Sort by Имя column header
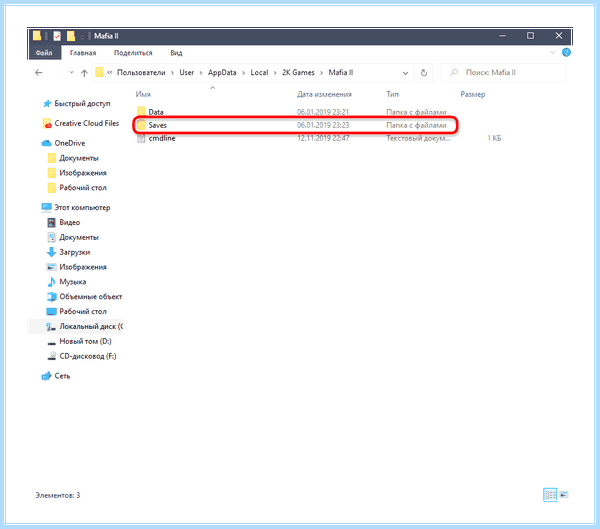This screenshot has height=529, width=600. click(x=143, y=94)
